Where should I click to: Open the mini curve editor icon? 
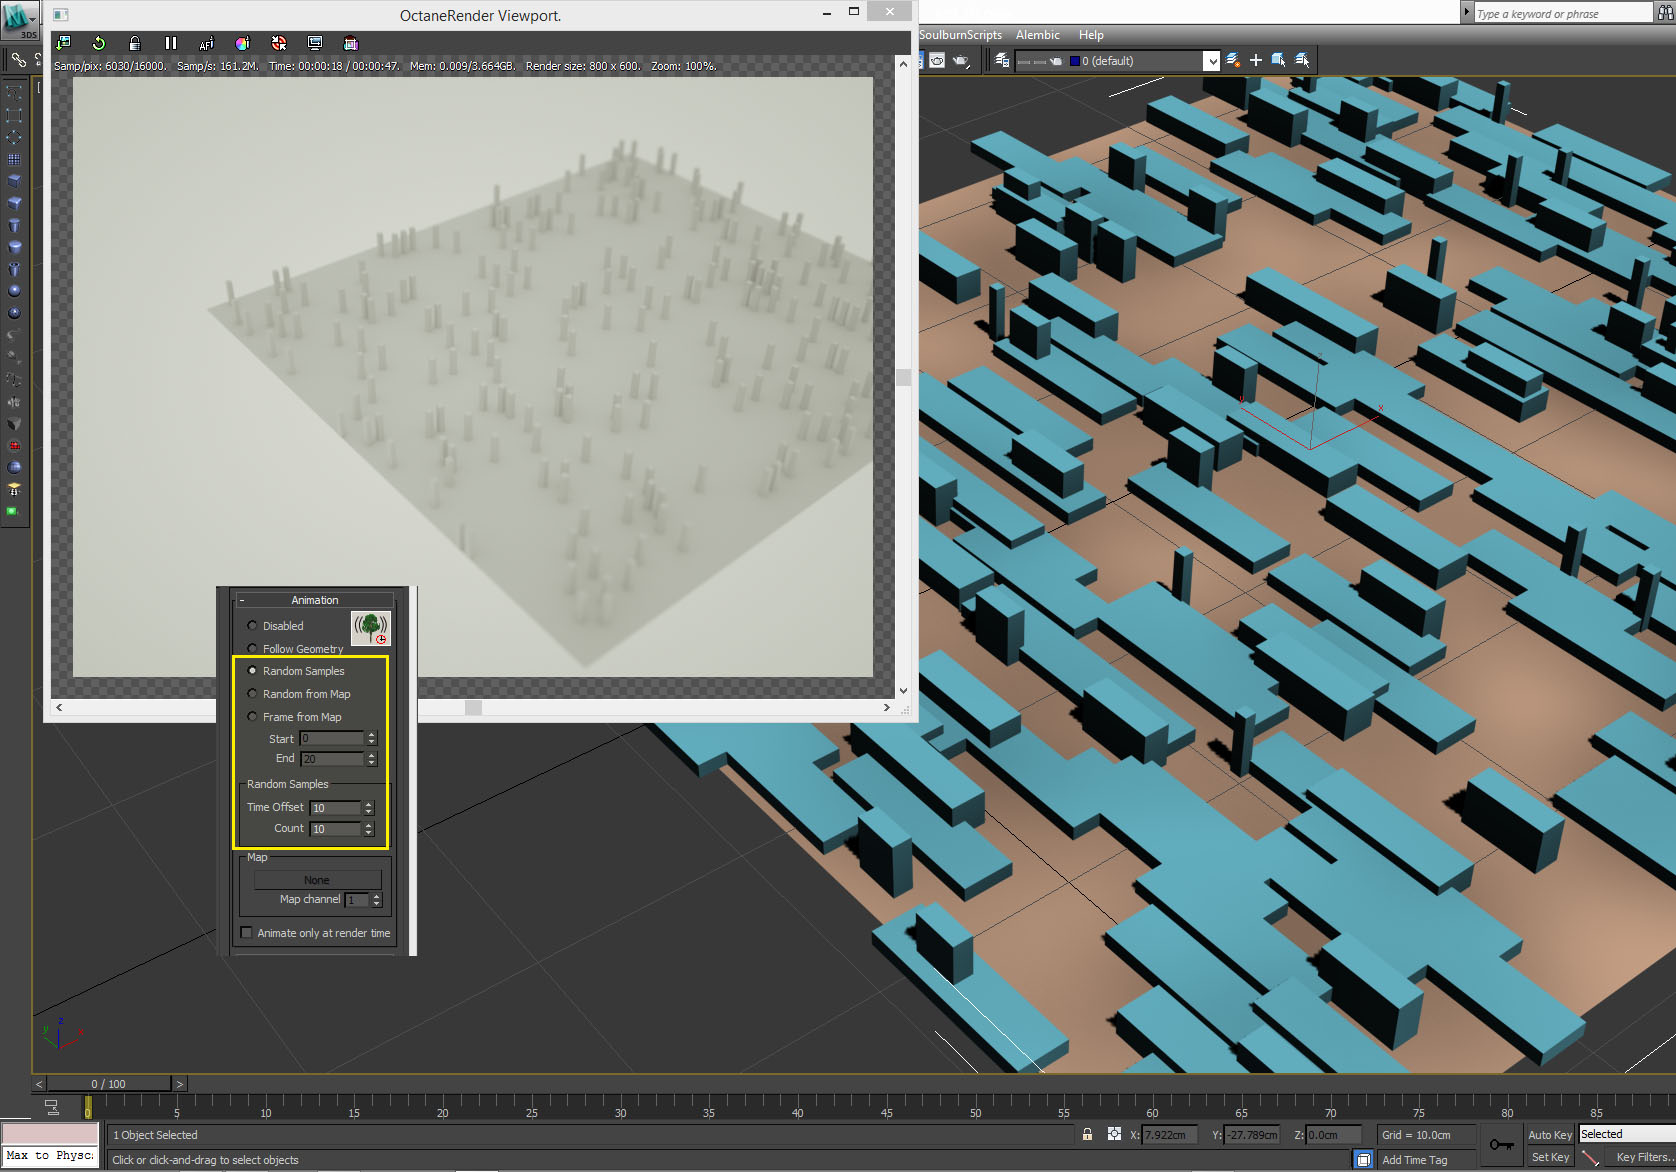(x=52, y=1107)
